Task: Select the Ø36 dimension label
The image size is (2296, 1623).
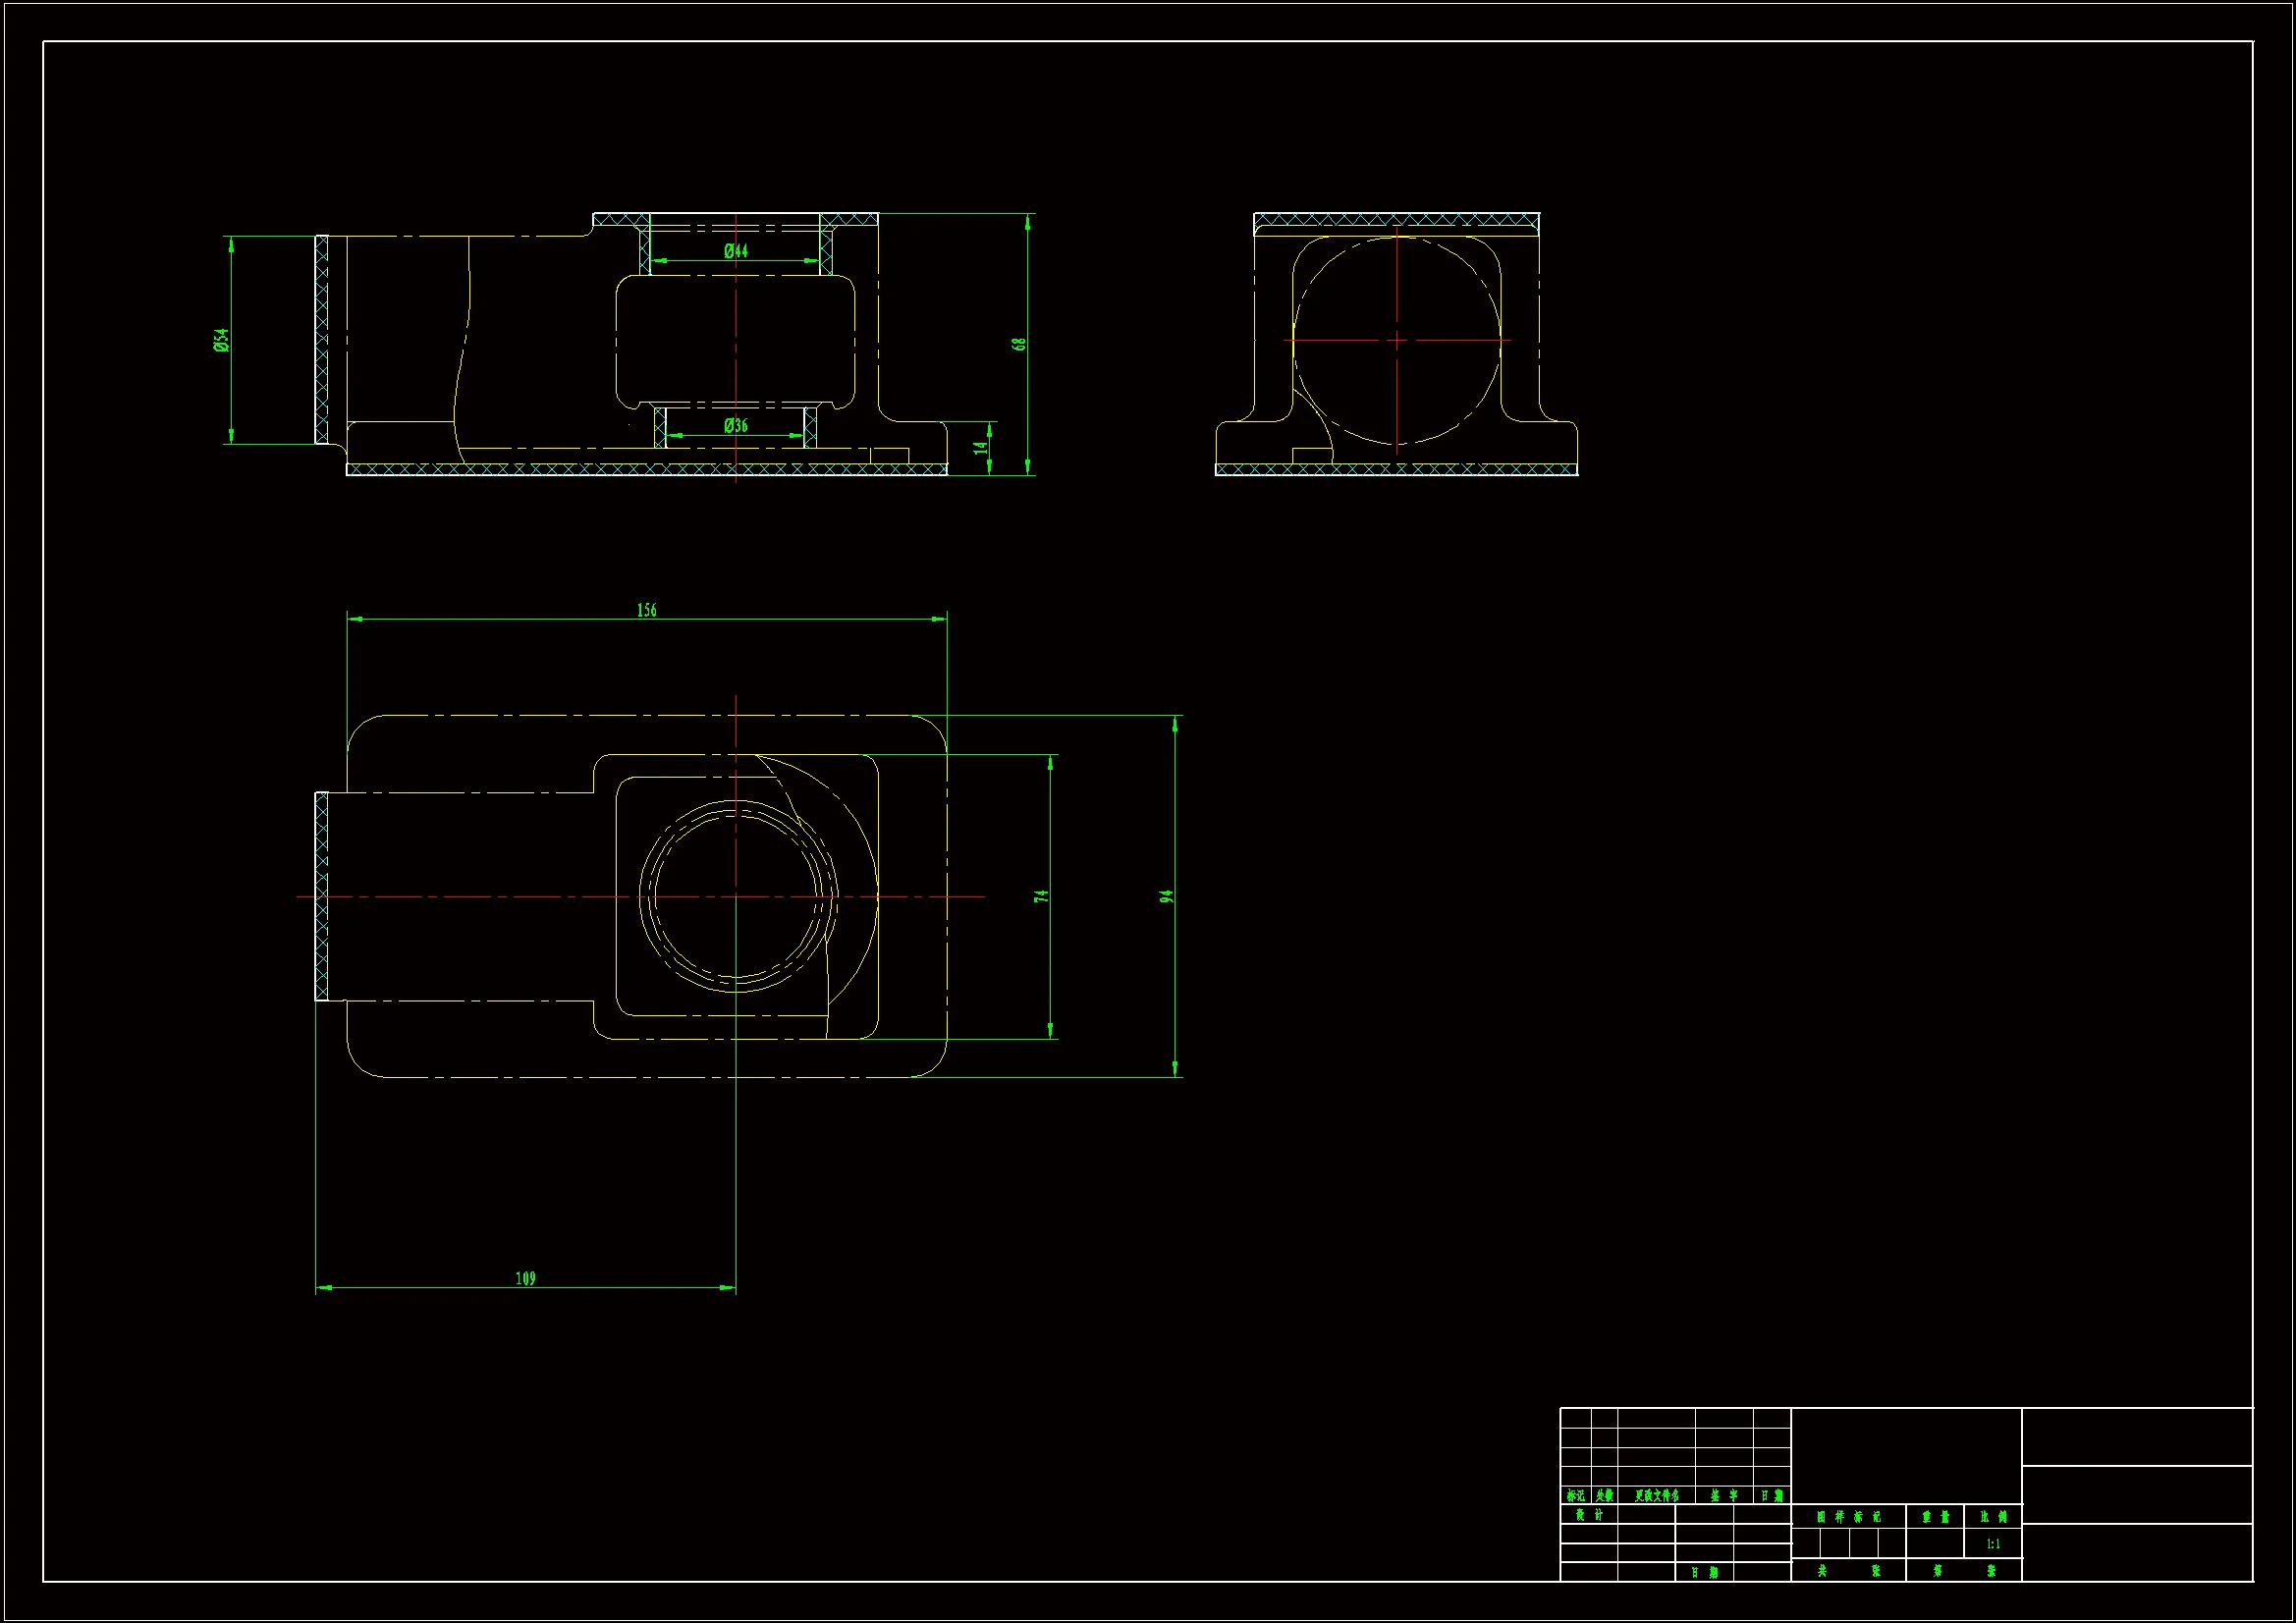Action: pos(736,425)
